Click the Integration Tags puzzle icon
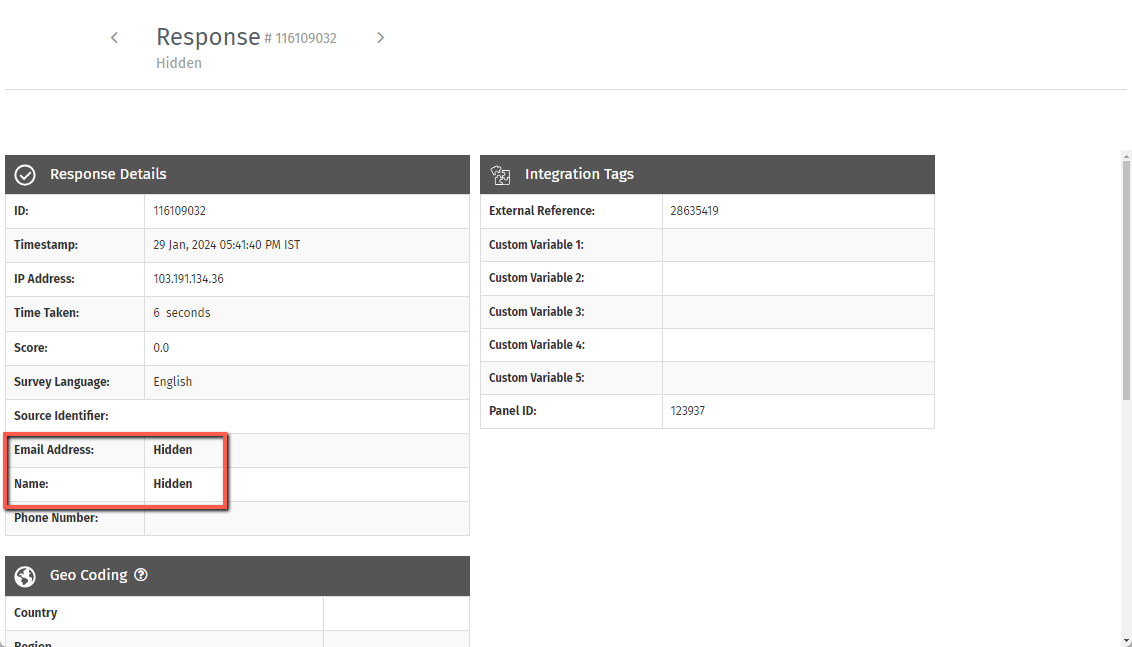Screen dimensions: 1132x647 501,175
